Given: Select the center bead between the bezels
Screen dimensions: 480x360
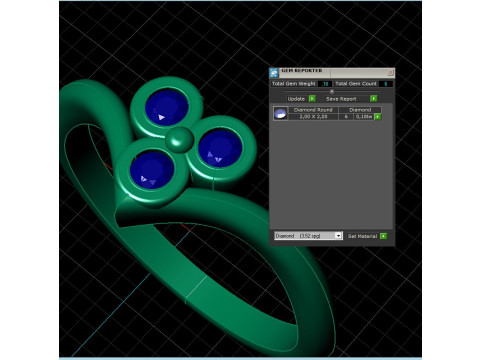Looking at the screenshot, I should 180,140.
